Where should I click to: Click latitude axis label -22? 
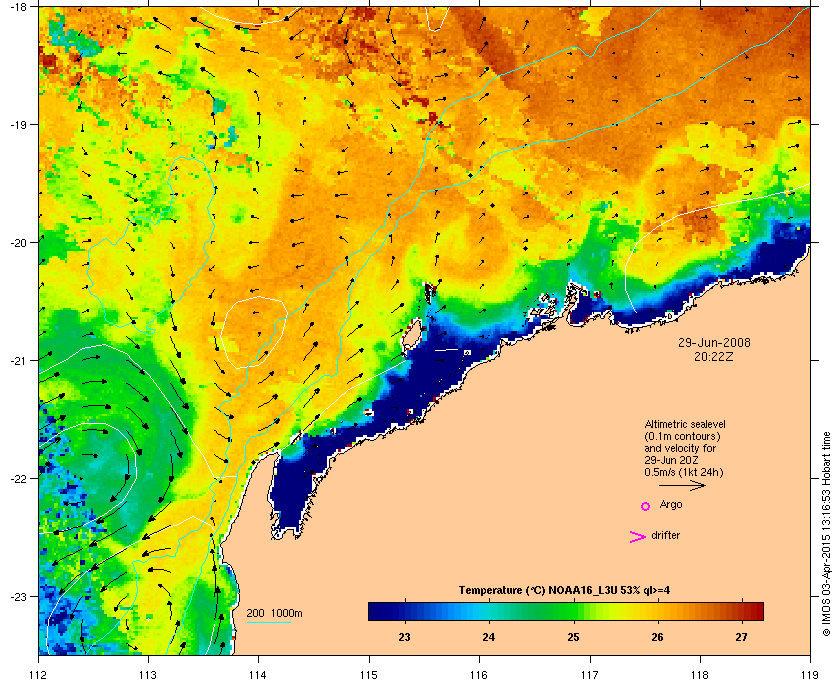pos(18,478)
